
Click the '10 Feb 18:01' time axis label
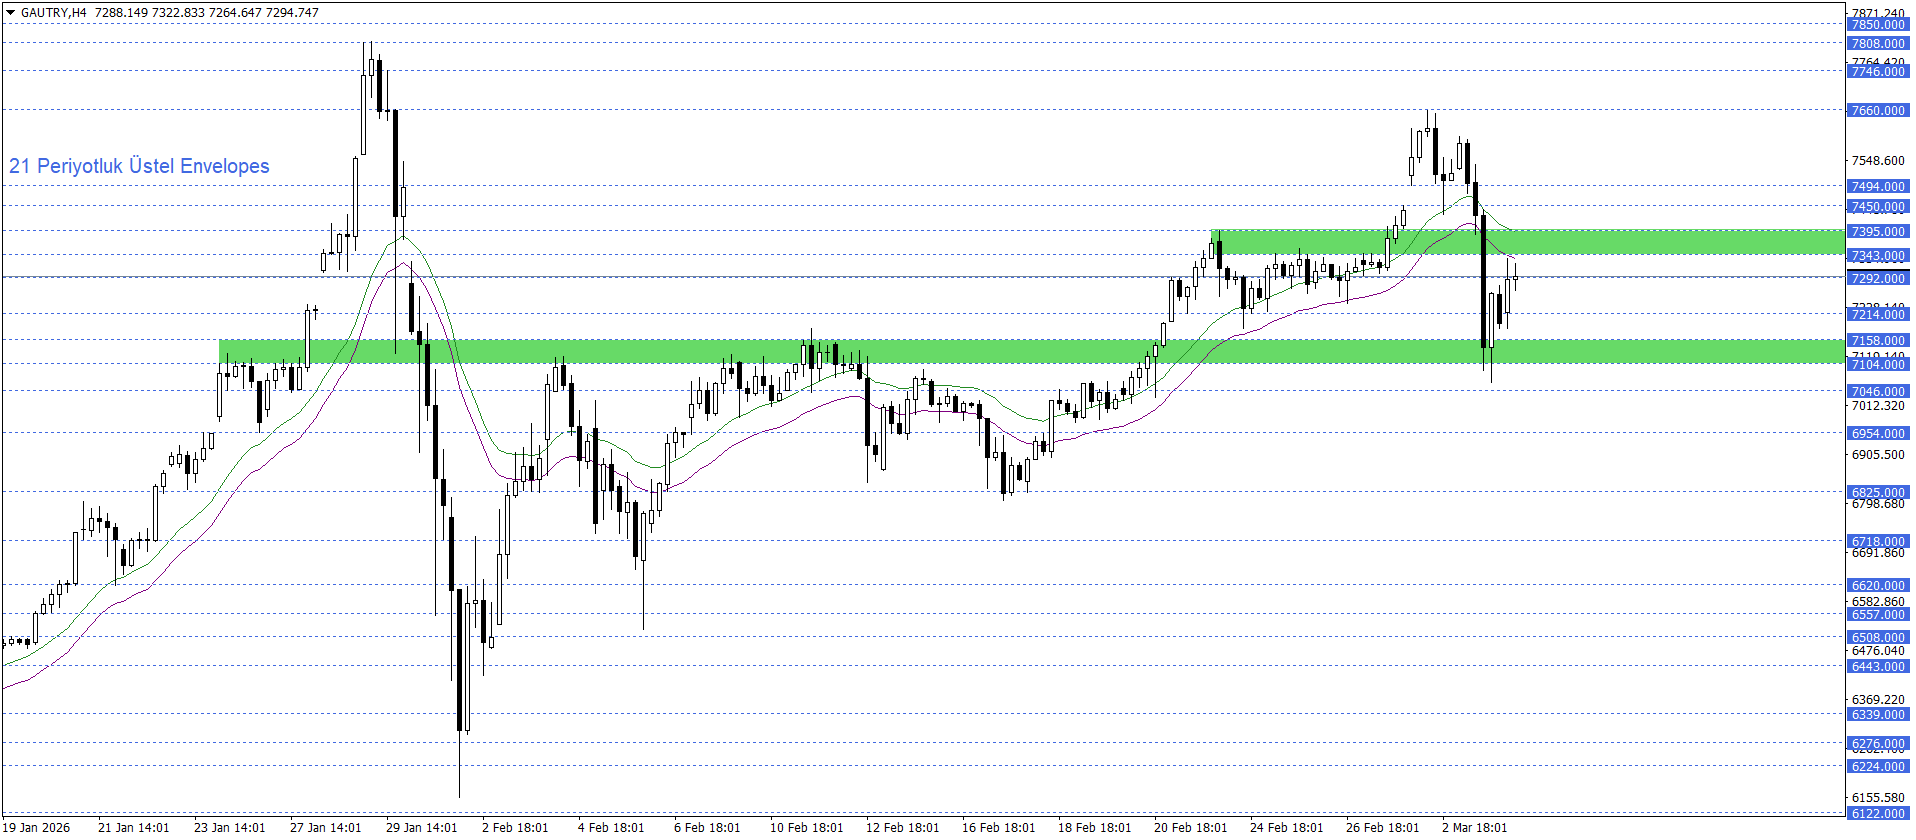pyautogui.click(x=807, y=827)
